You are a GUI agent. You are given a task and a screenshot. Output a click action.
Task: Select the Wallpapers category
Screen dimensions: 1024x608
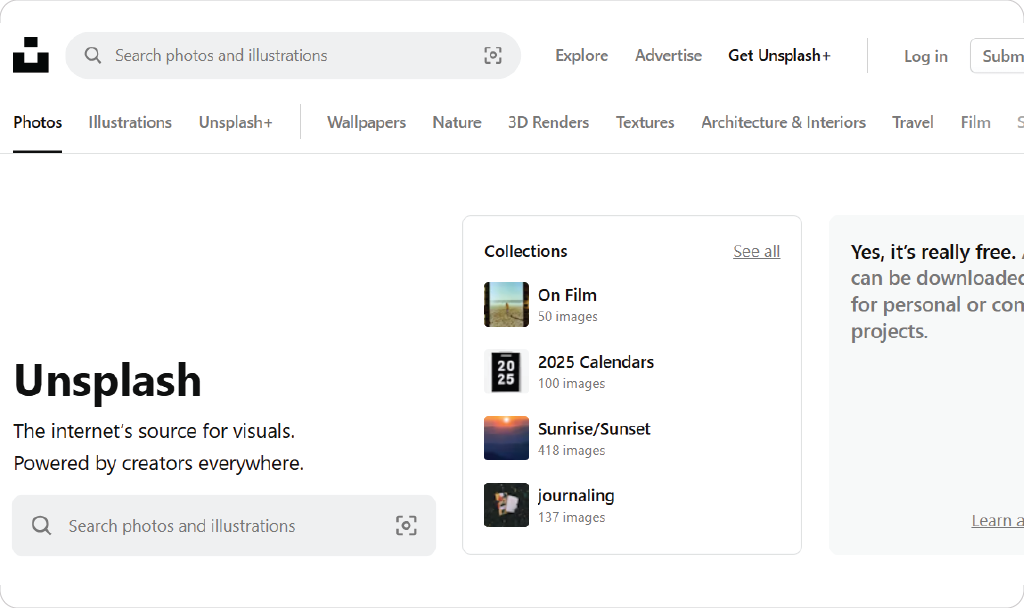tap(366, 123)
